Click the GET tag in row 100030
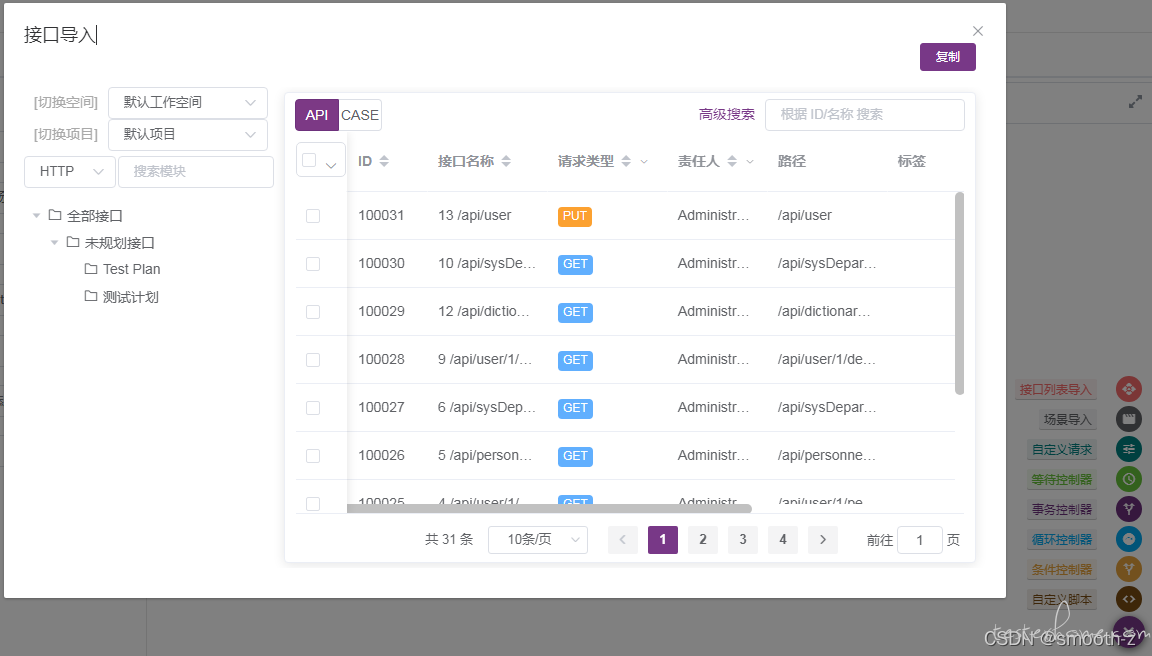The width and height of the screenshot is (1152, 656). (x=575, y=264)
